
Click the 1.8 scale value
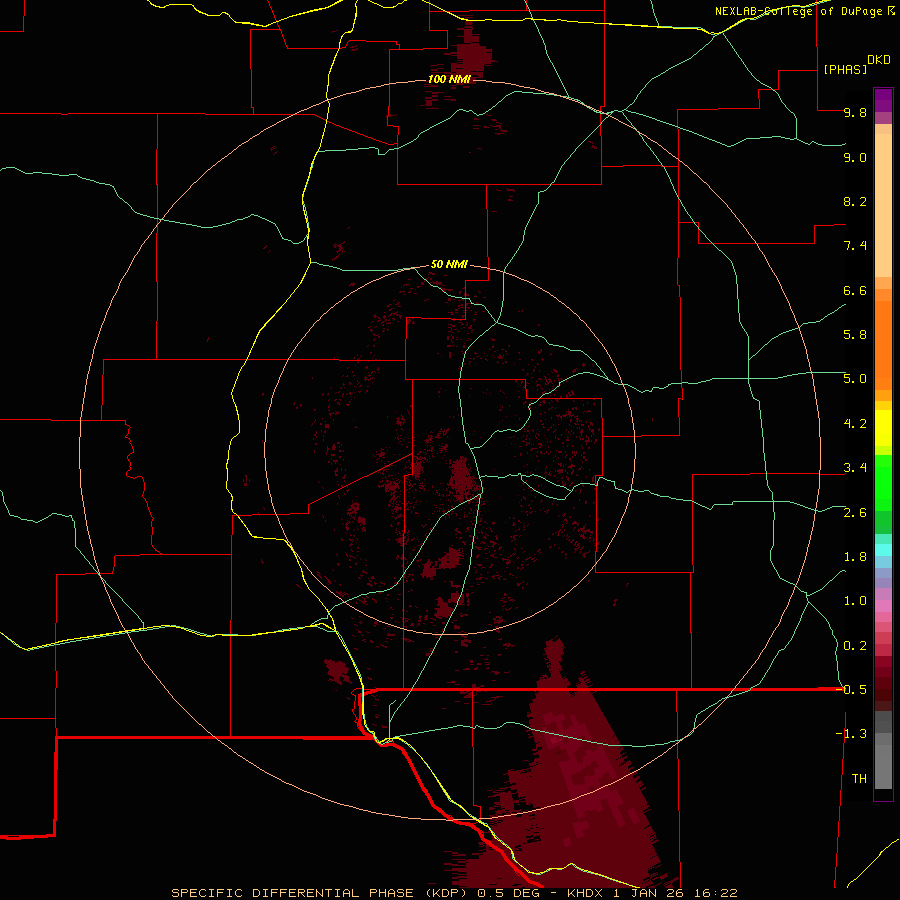[x=855, y=557]
